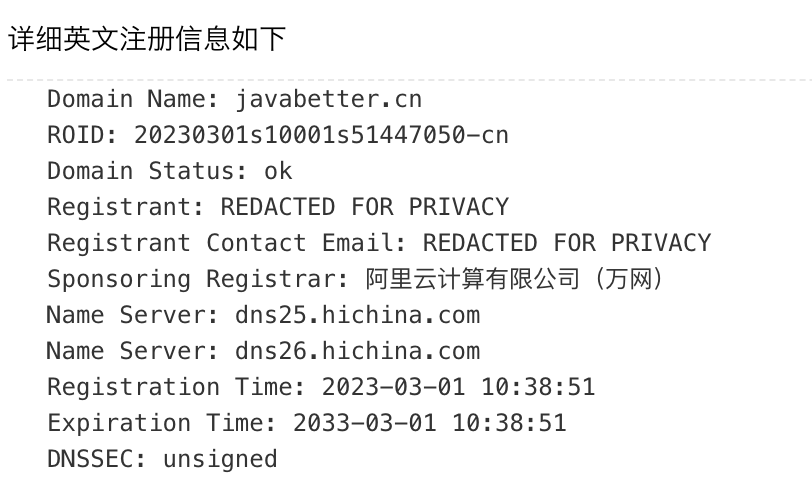
Task: Click the 详细英文注册信息如下 heading
Action: coord(147,39)
